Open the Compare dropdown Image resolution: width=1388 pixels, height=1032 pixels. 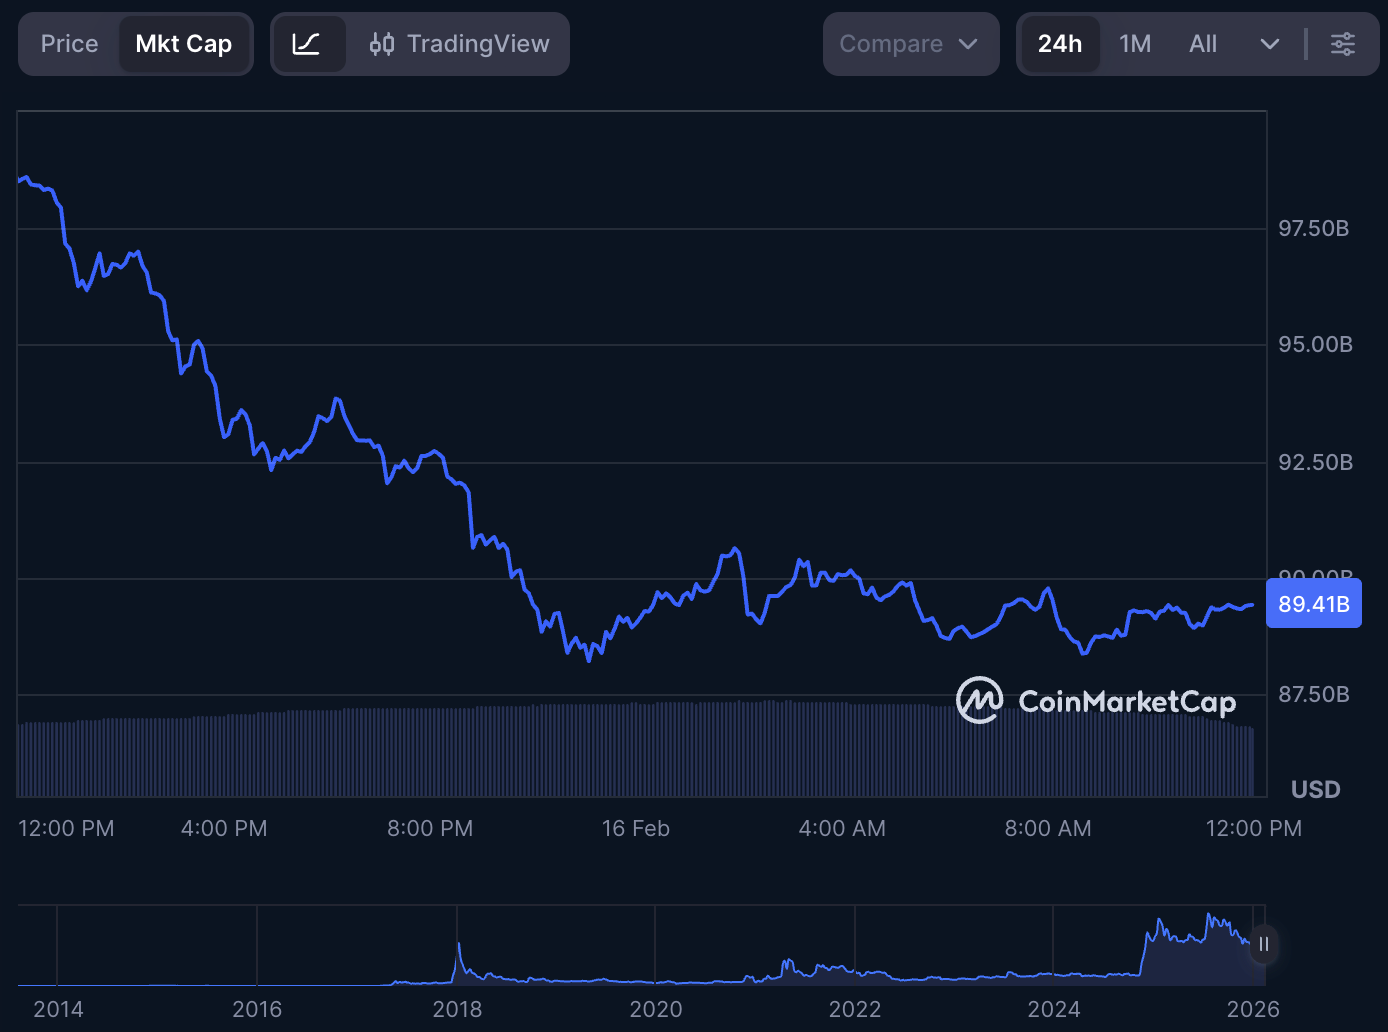[x=909, y=44]
